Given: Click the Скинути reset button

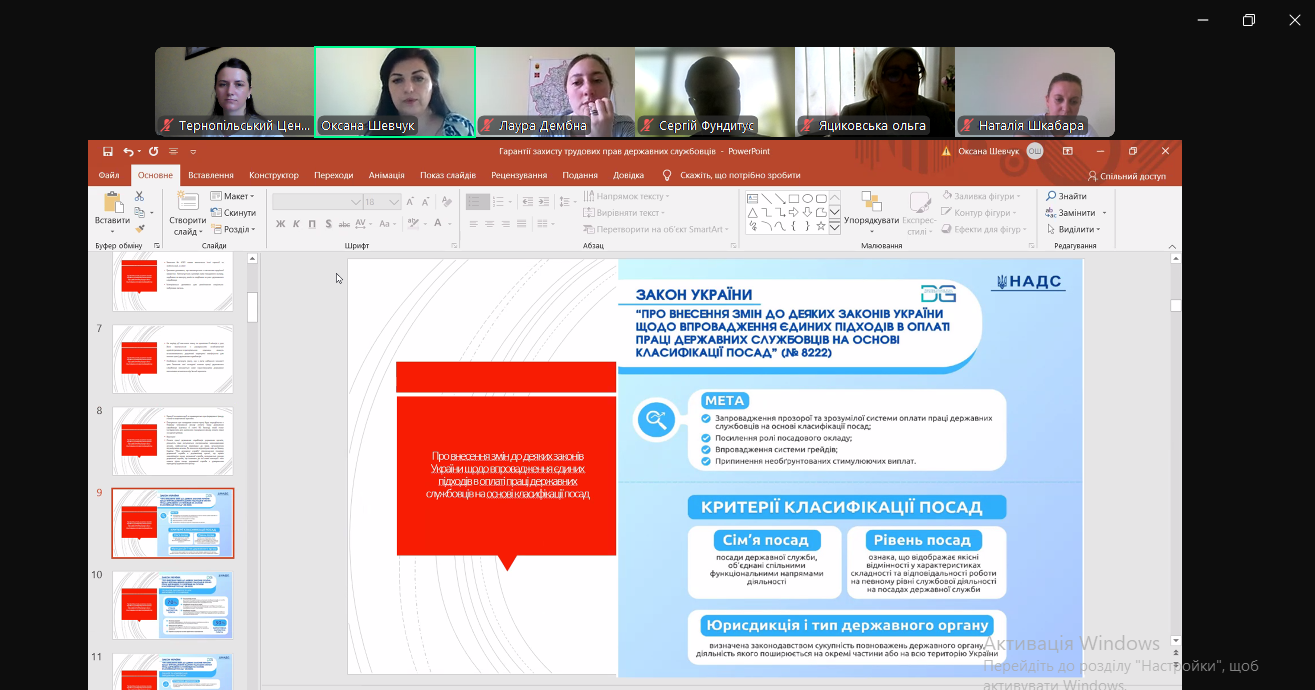Looking at the screenshot, I should [233, 213].
